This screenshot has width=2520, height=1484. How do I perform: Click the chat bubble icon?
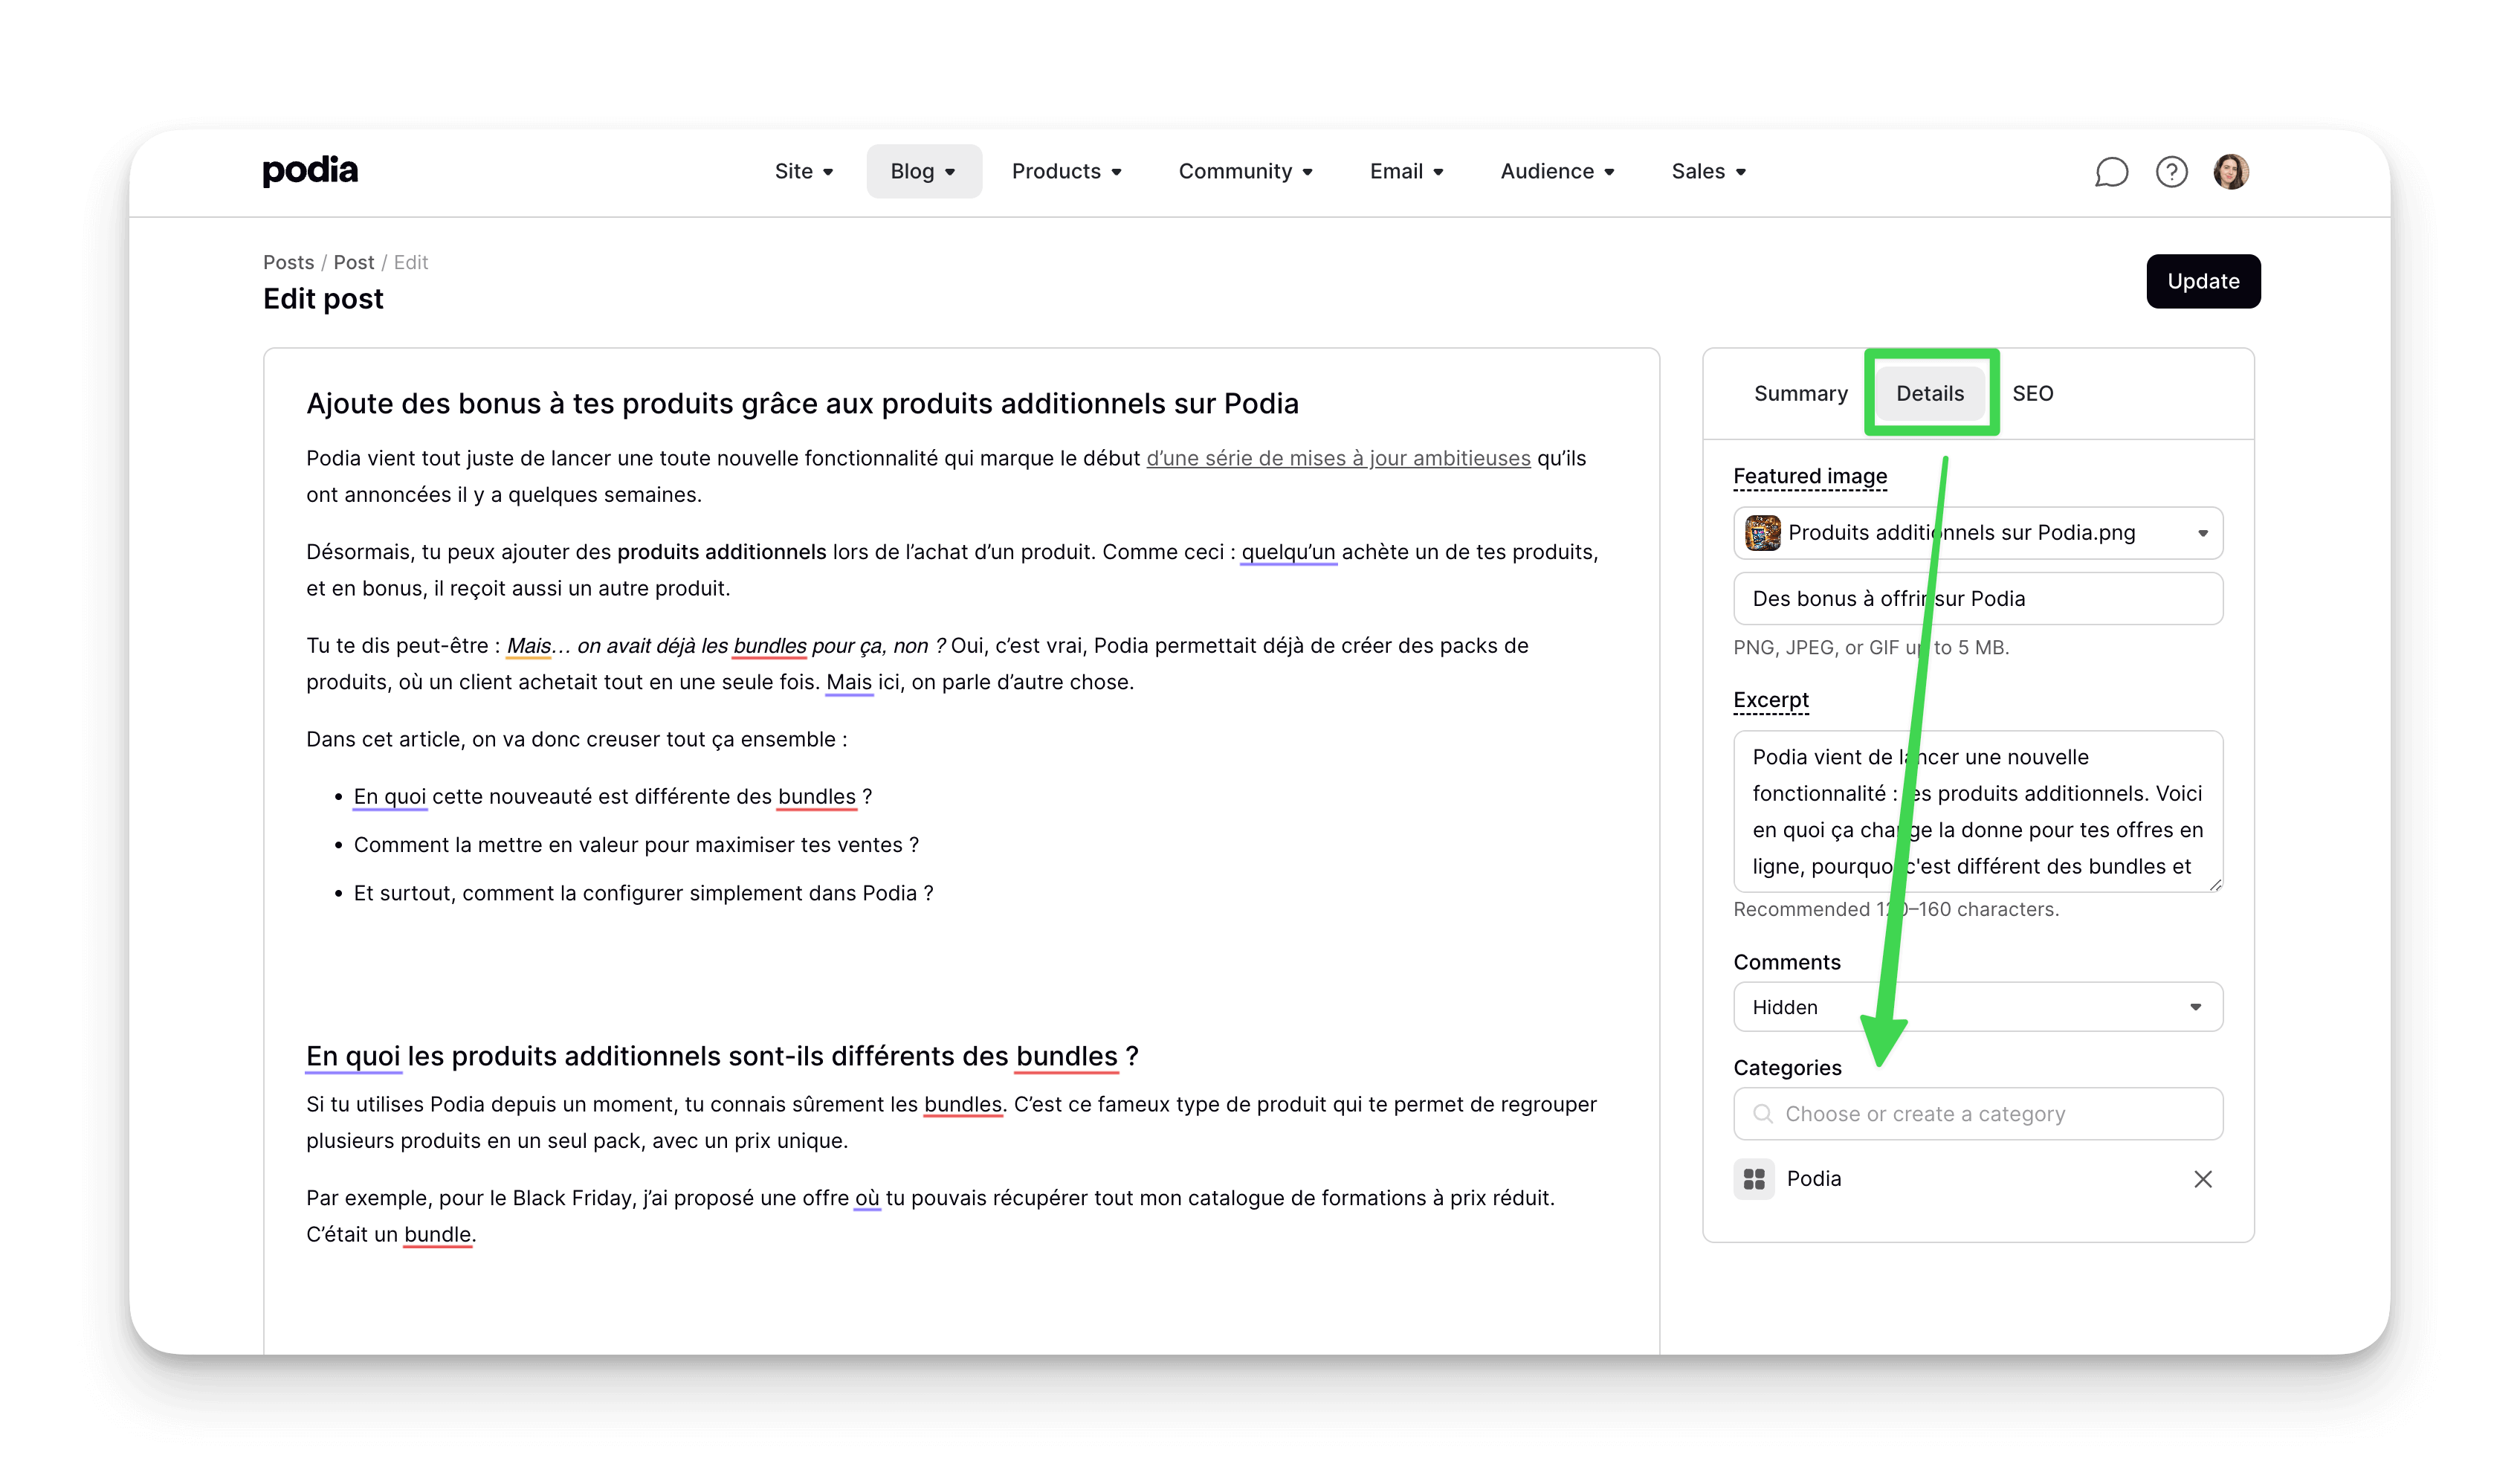[x=2113, y=171]
